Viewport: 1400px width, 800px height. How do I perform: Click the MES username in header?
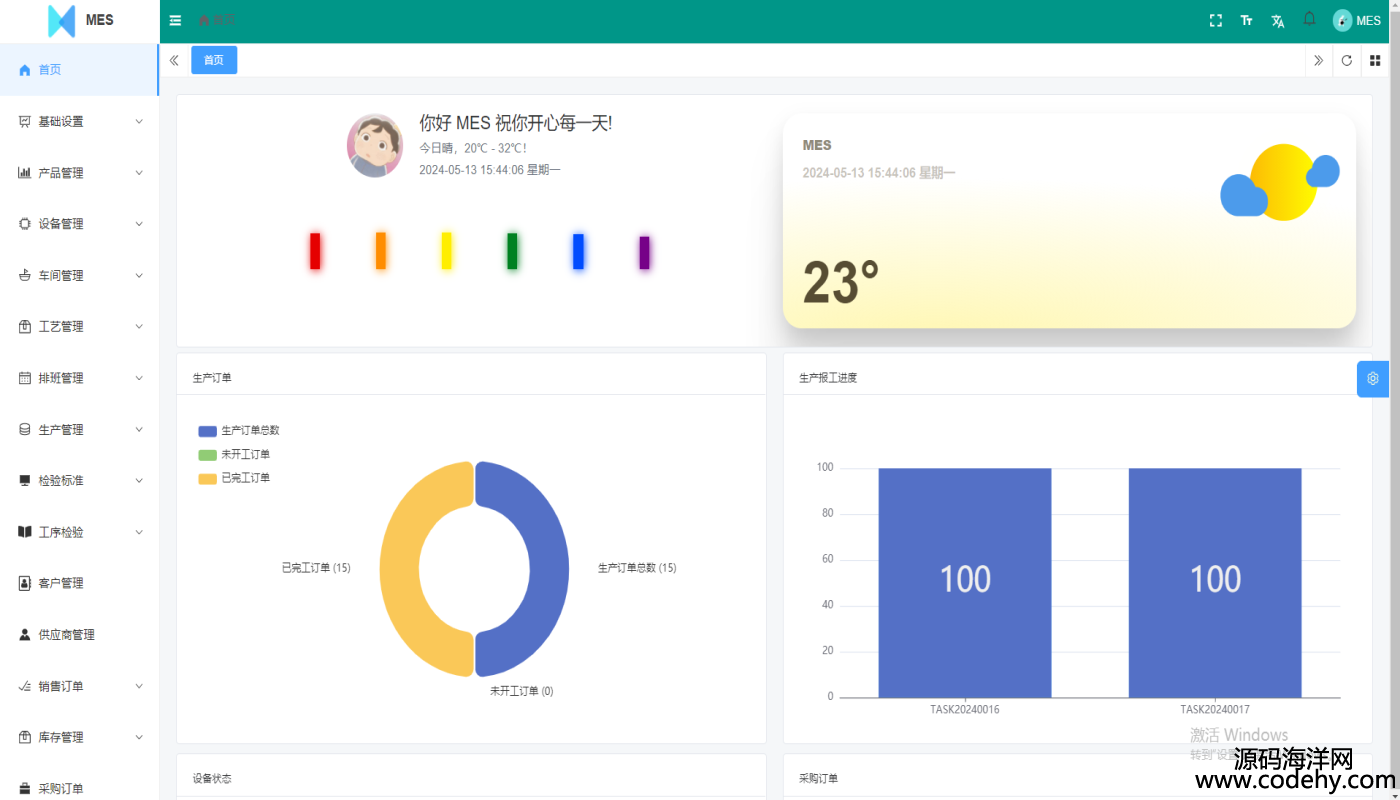pos(1368,21)
